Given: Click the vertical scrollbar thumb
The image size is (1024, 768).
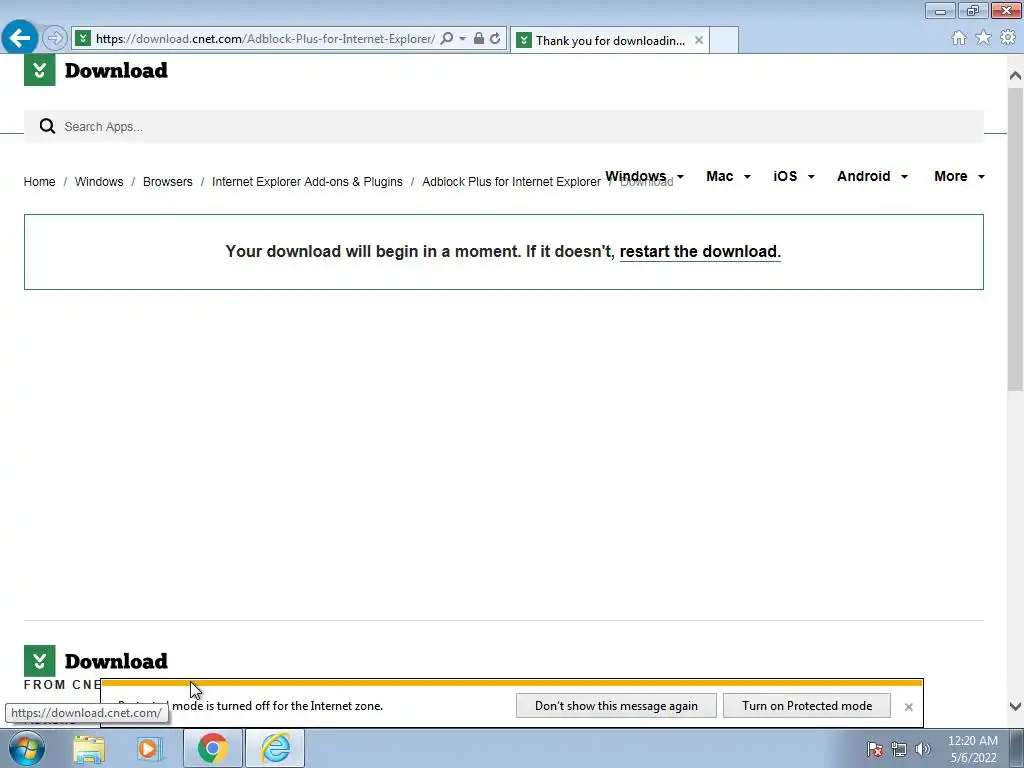Looking at the screenshot, I should click(x=1016, y=238).
